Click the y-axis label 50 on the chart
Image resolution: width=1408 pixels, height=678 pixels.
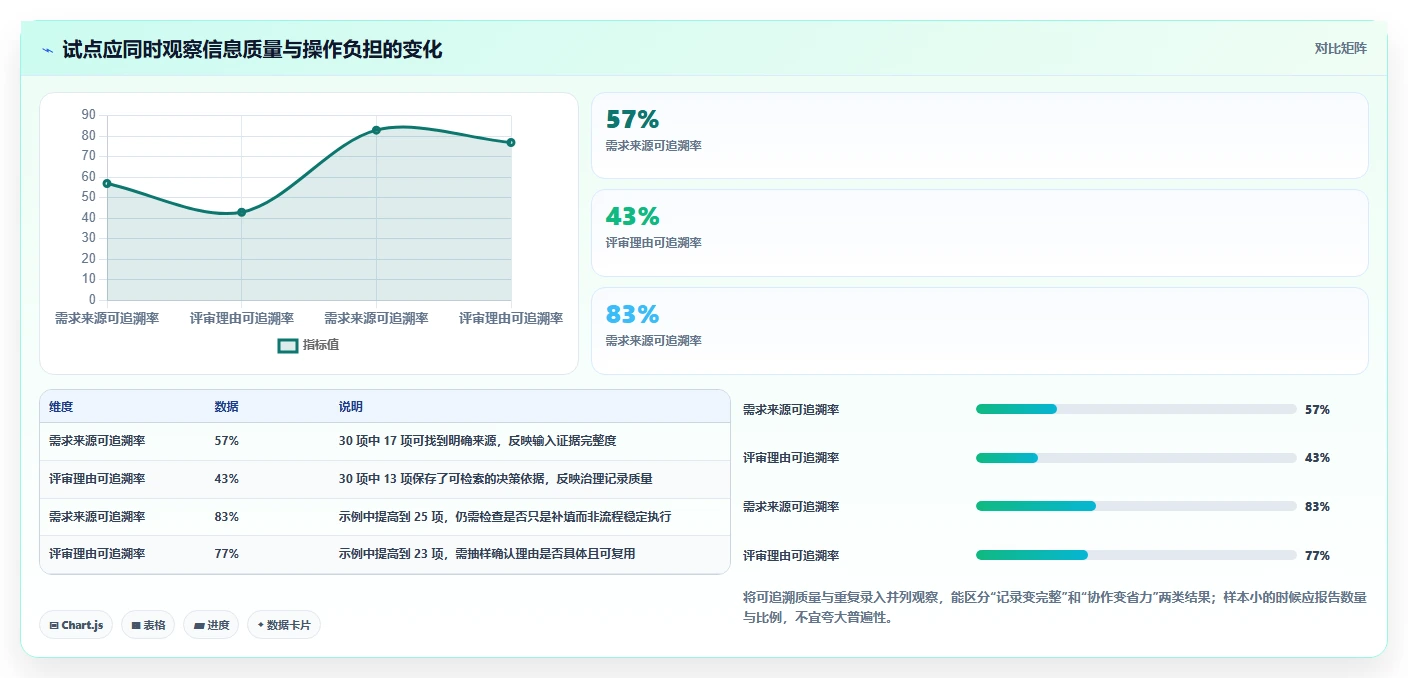click(89, 197)
